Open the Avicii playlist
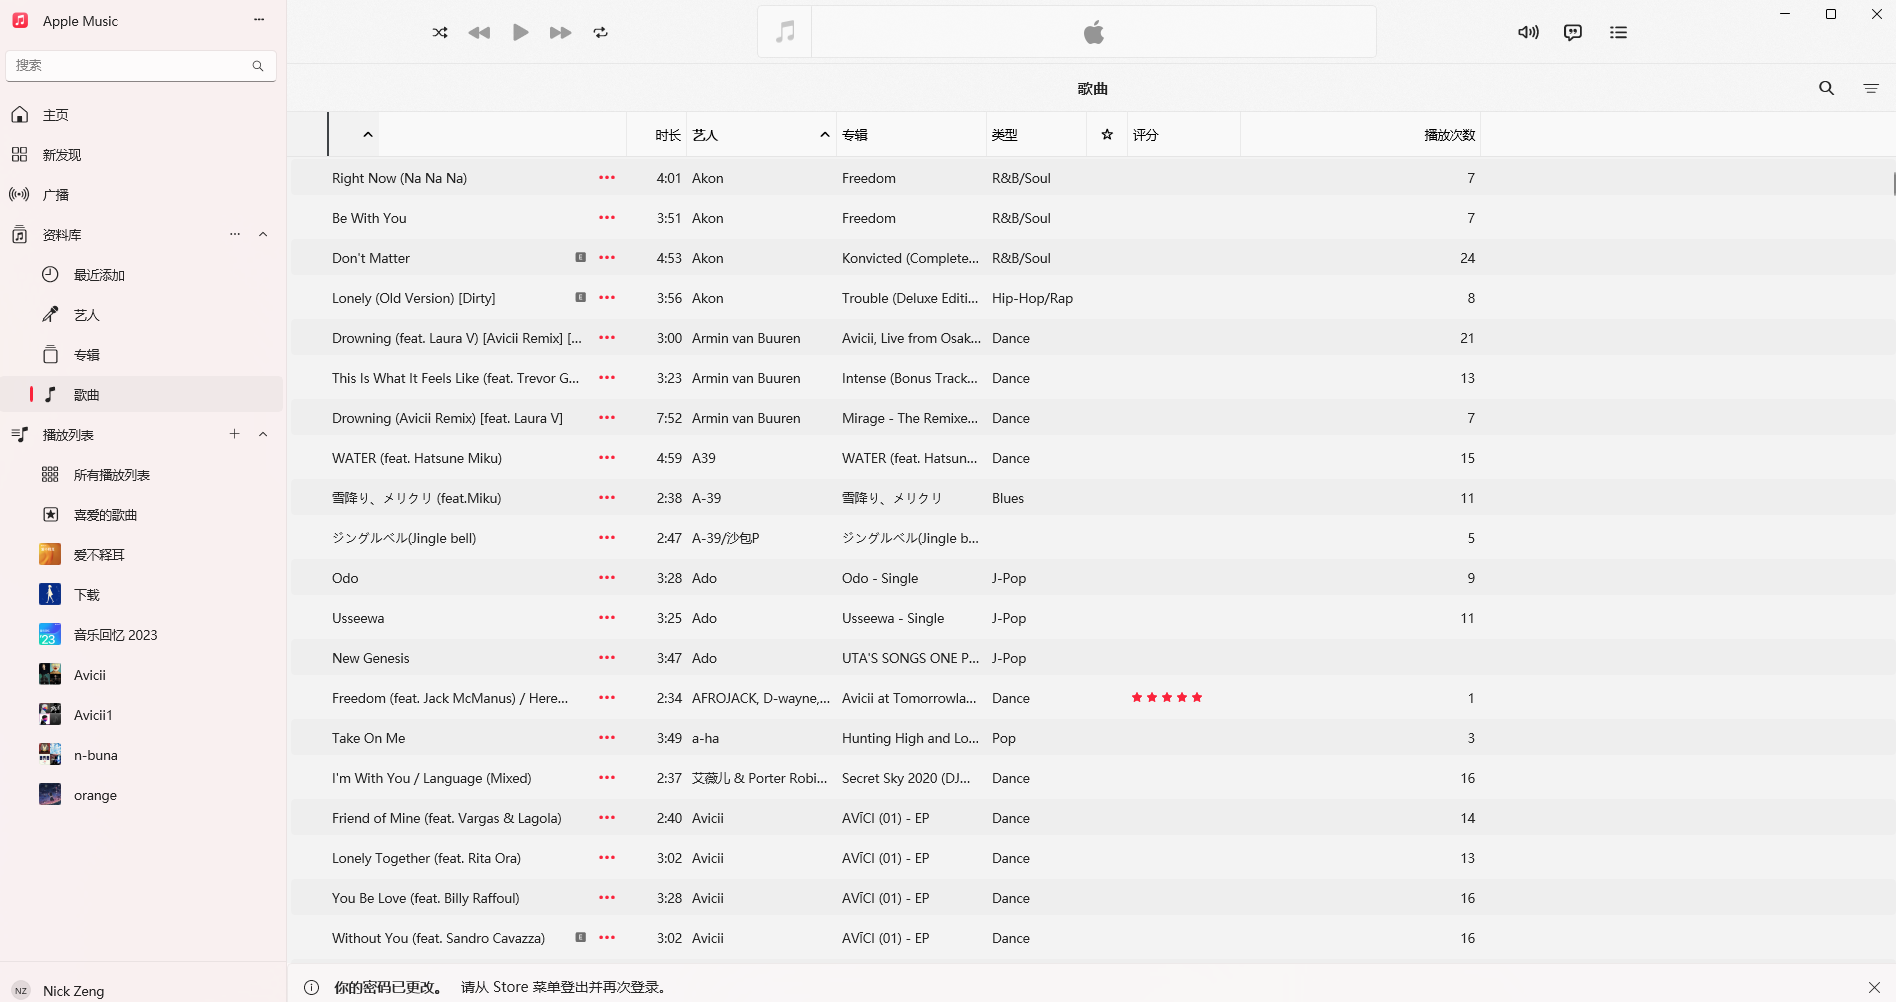Screen dimensions: 1896x1002 tap(90, 675)
